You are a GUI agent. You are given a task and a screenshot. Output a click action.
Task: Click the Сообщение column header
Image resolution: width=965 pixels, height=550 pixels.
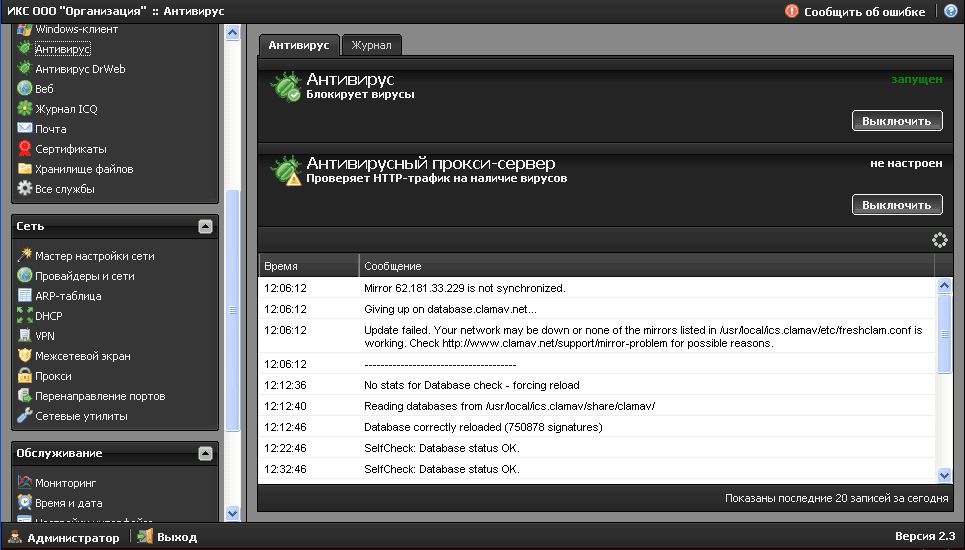pyautogui.click(x=647, y=266)
